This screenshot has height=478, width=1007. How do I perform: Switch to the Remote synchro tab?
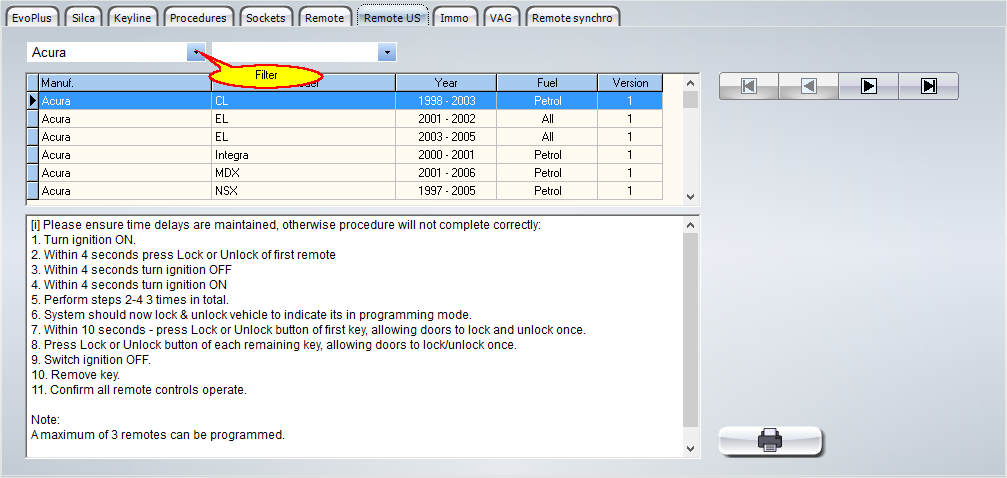pos(573,18)
